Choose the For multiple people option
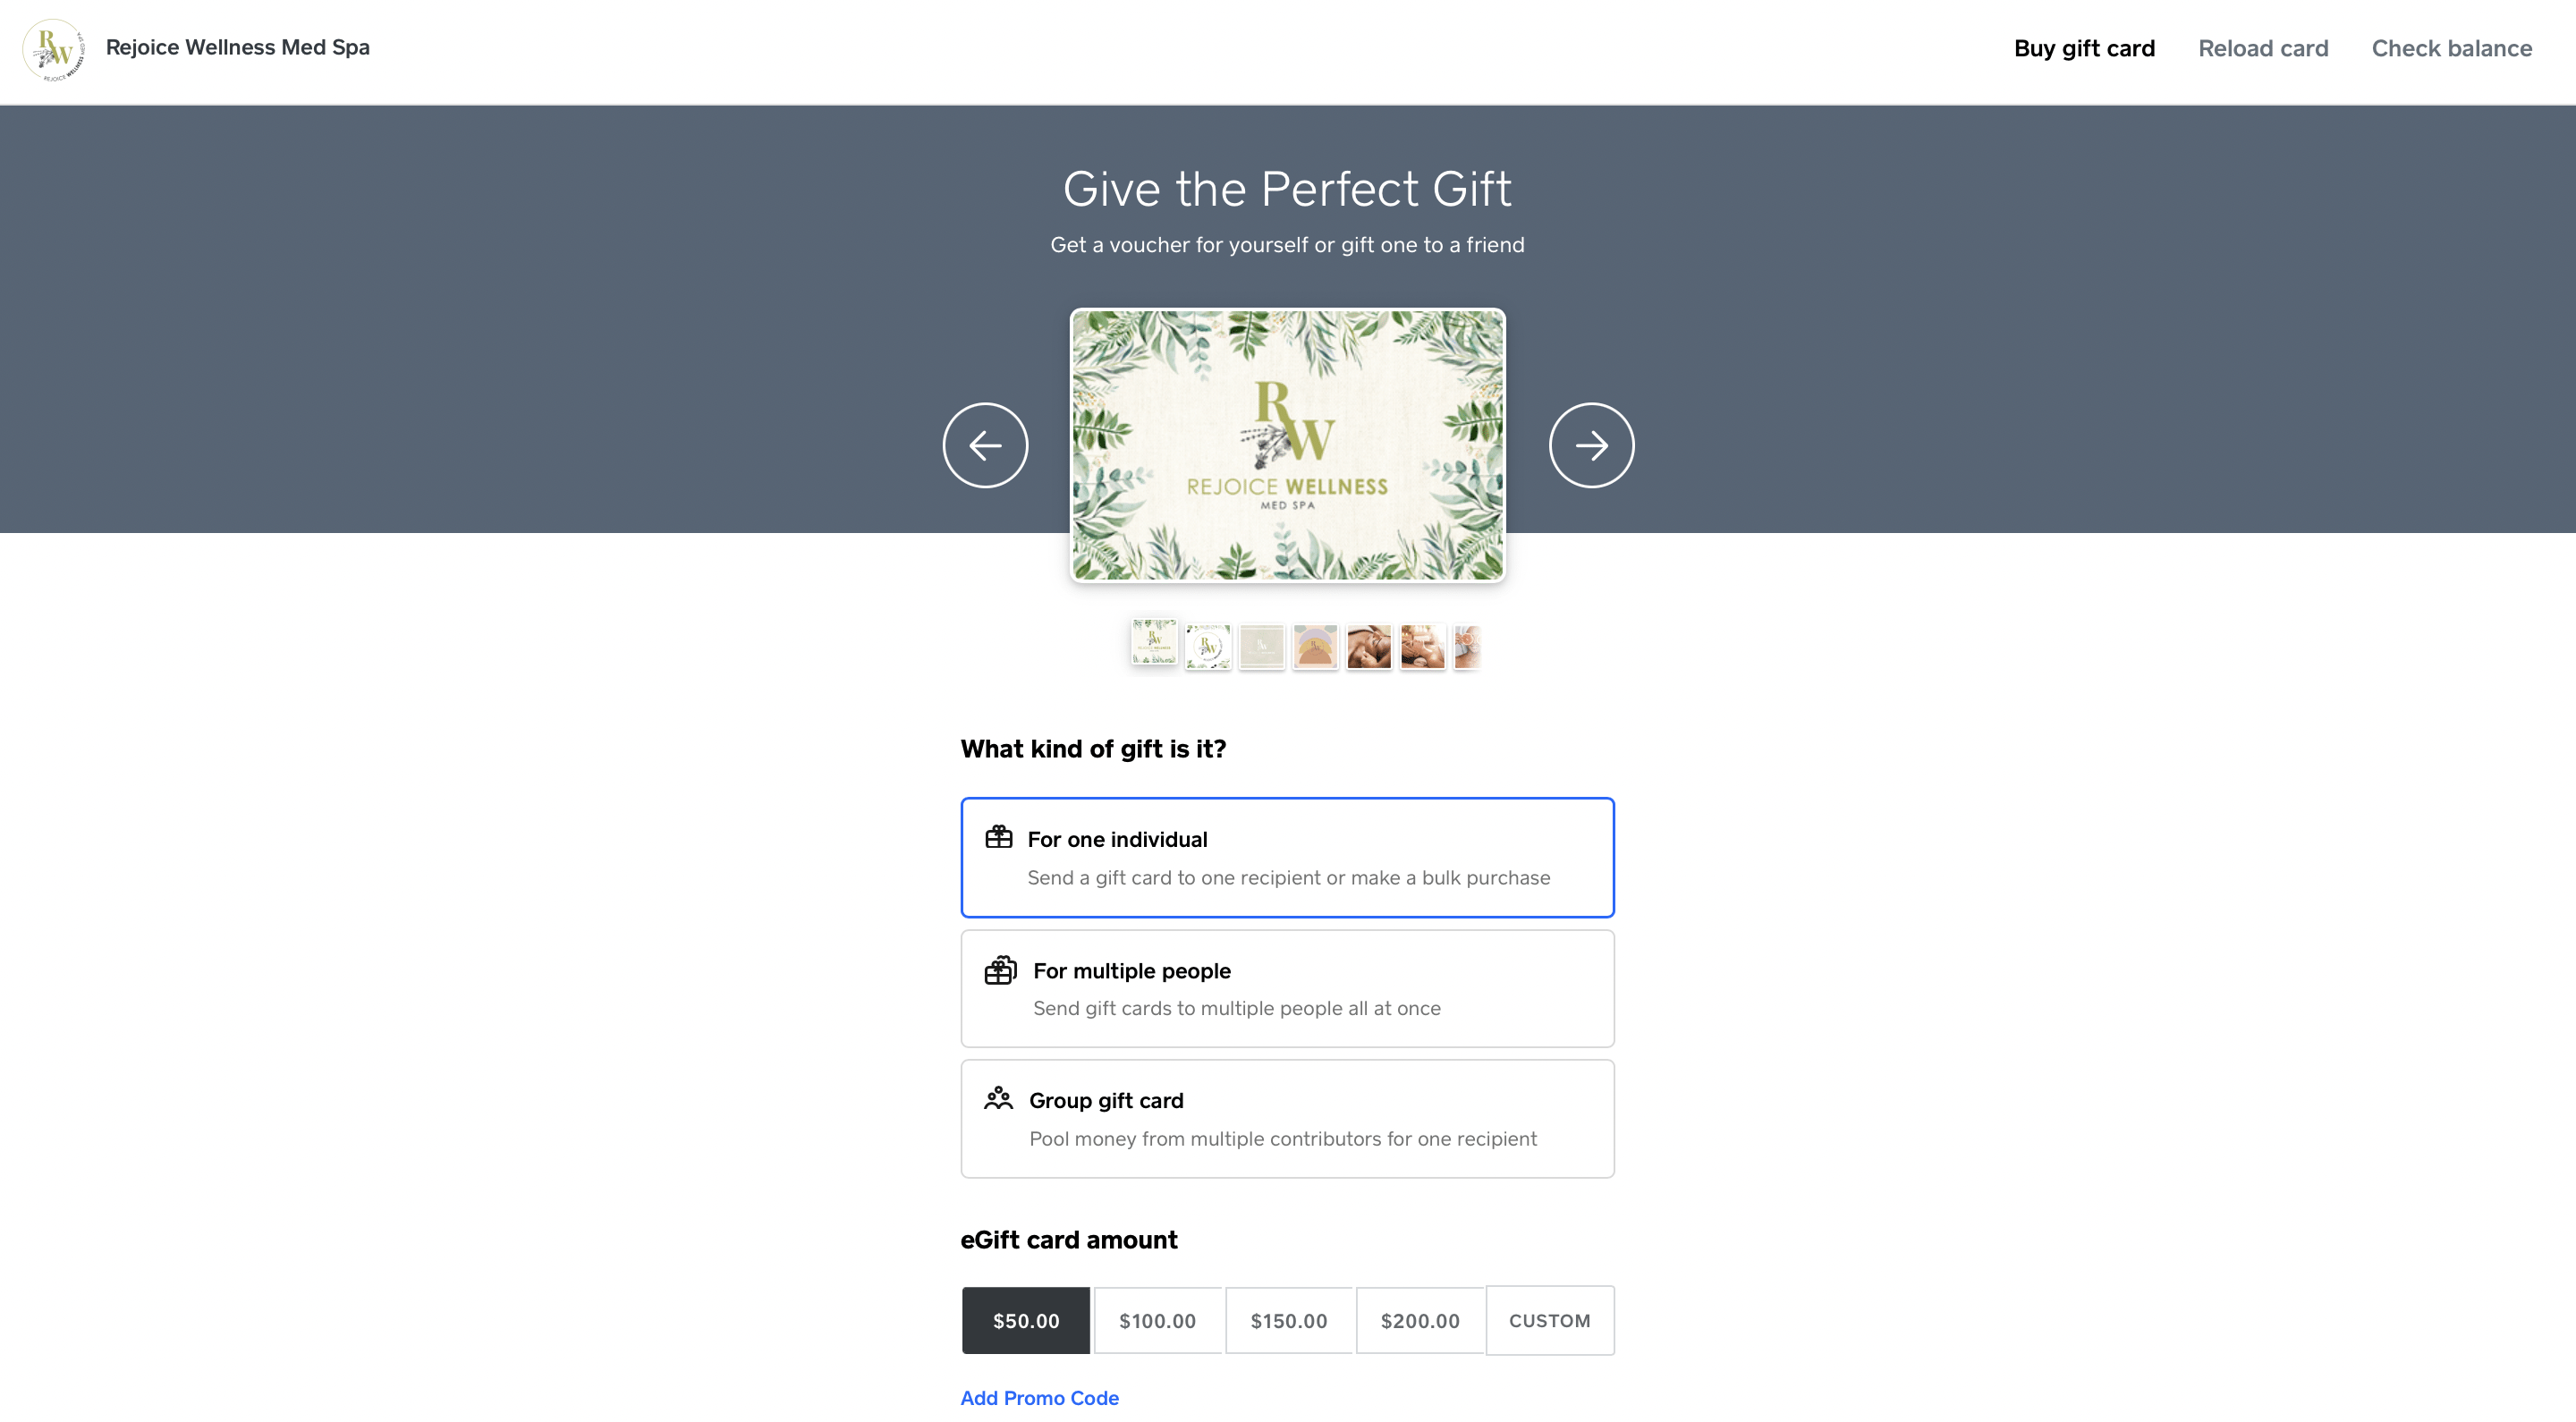2576x1422 pixels. click(x=1287, y=989)
